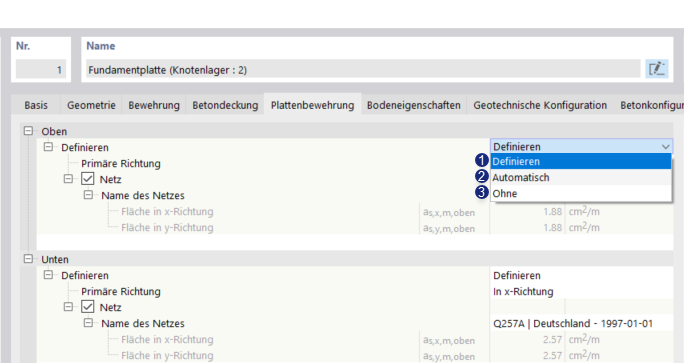
Task: Collapse Definieren node under Oben
Action: (48, 147)
